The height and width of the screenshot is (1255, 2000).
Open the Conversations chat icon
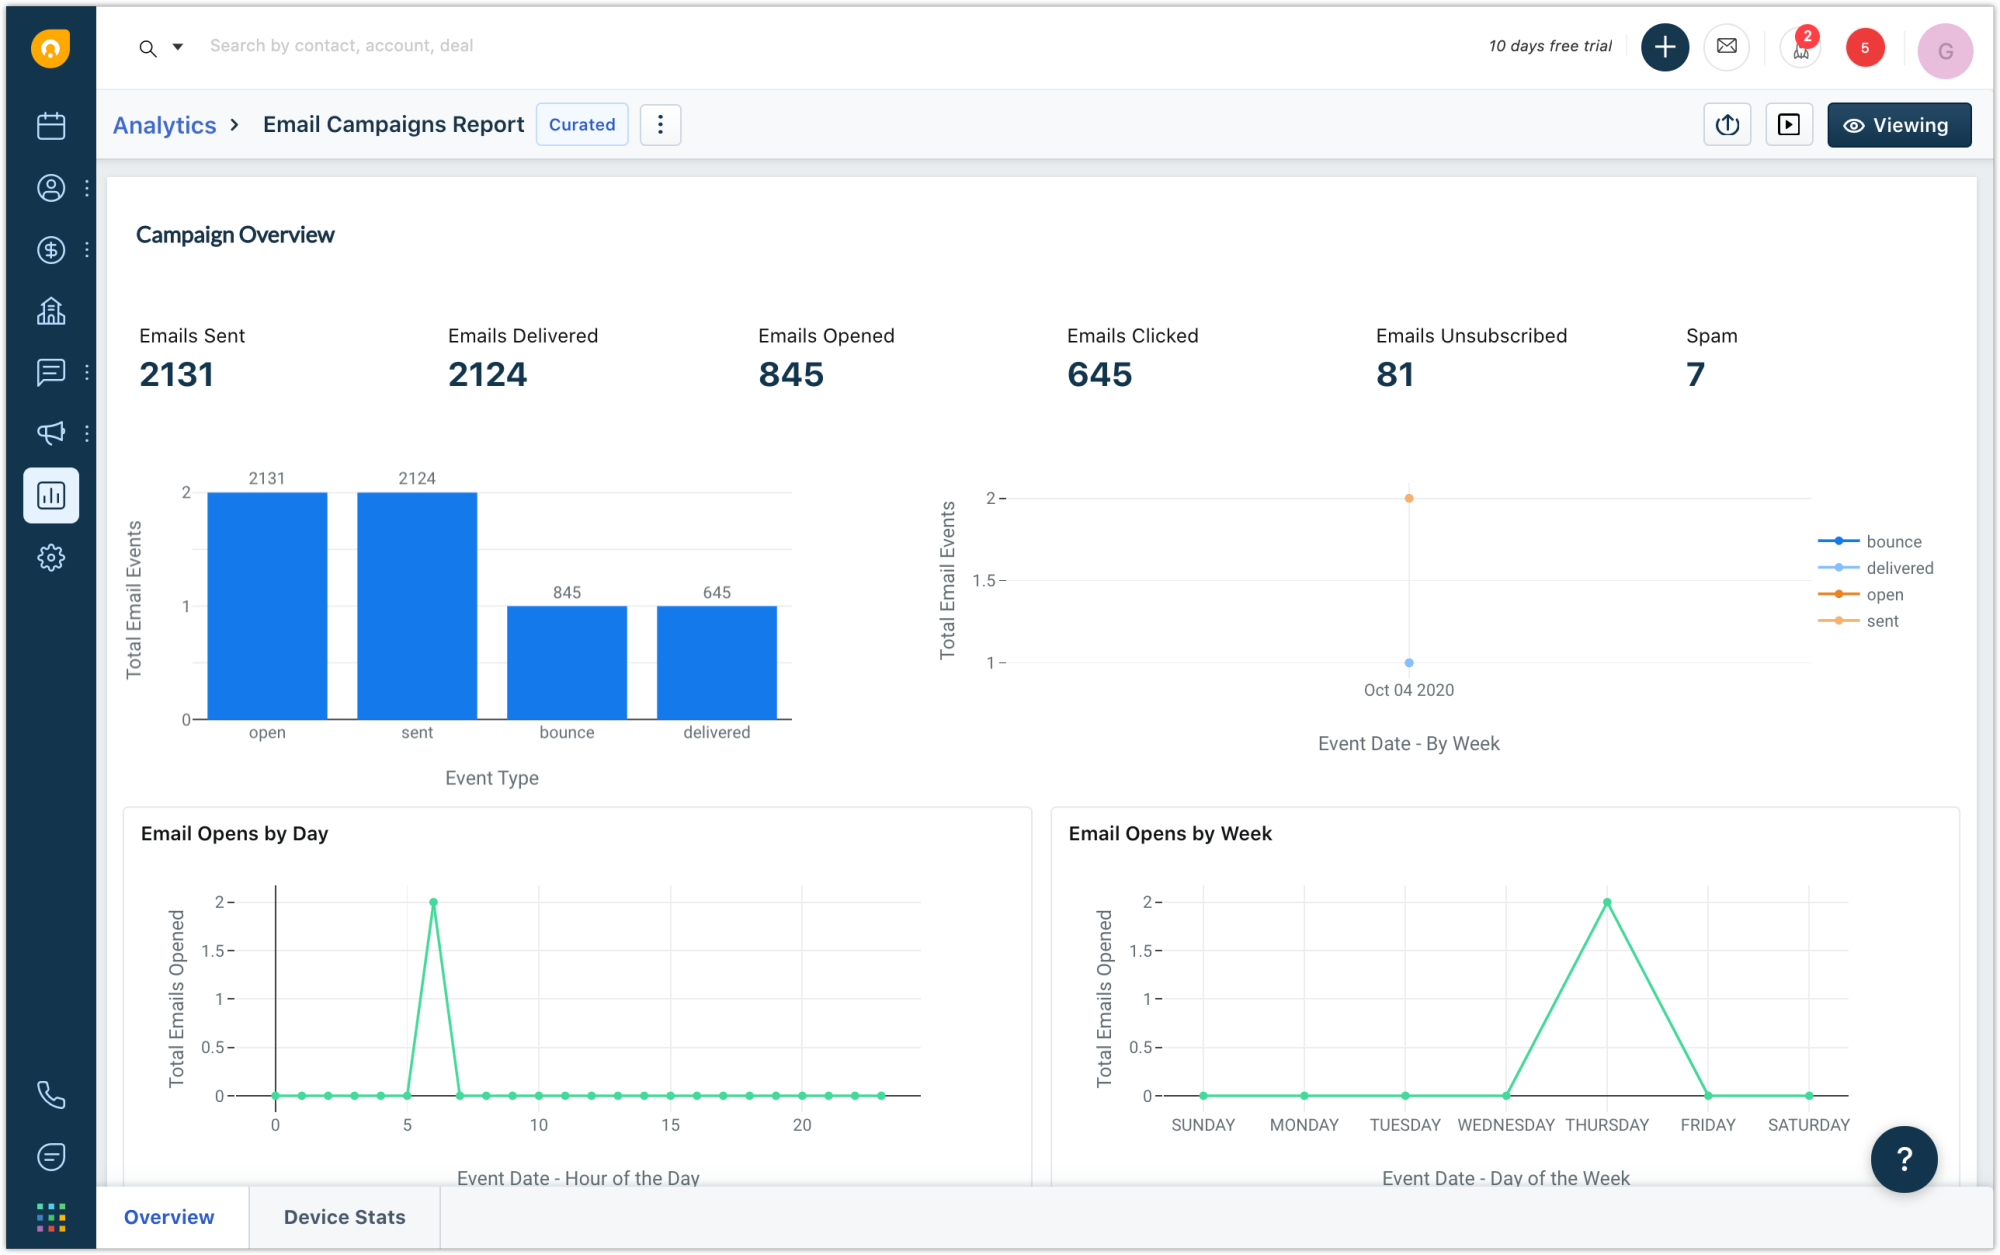click(x=51, y=373)
